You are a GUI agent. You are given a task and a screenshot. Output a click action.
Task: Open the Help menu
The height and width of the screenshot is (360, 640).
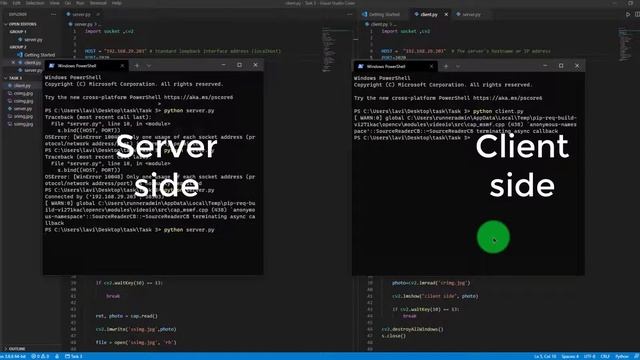(x=117, y=3)
